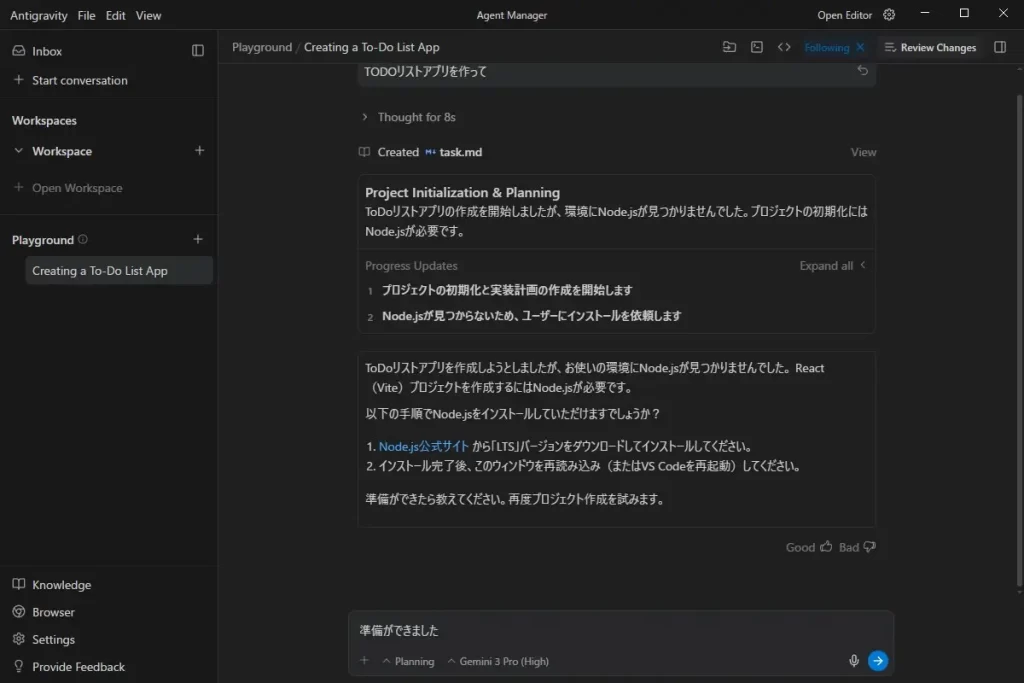Click Playground breadcrumb
This screenshot has width=1024, height=683.
[262, 47]
